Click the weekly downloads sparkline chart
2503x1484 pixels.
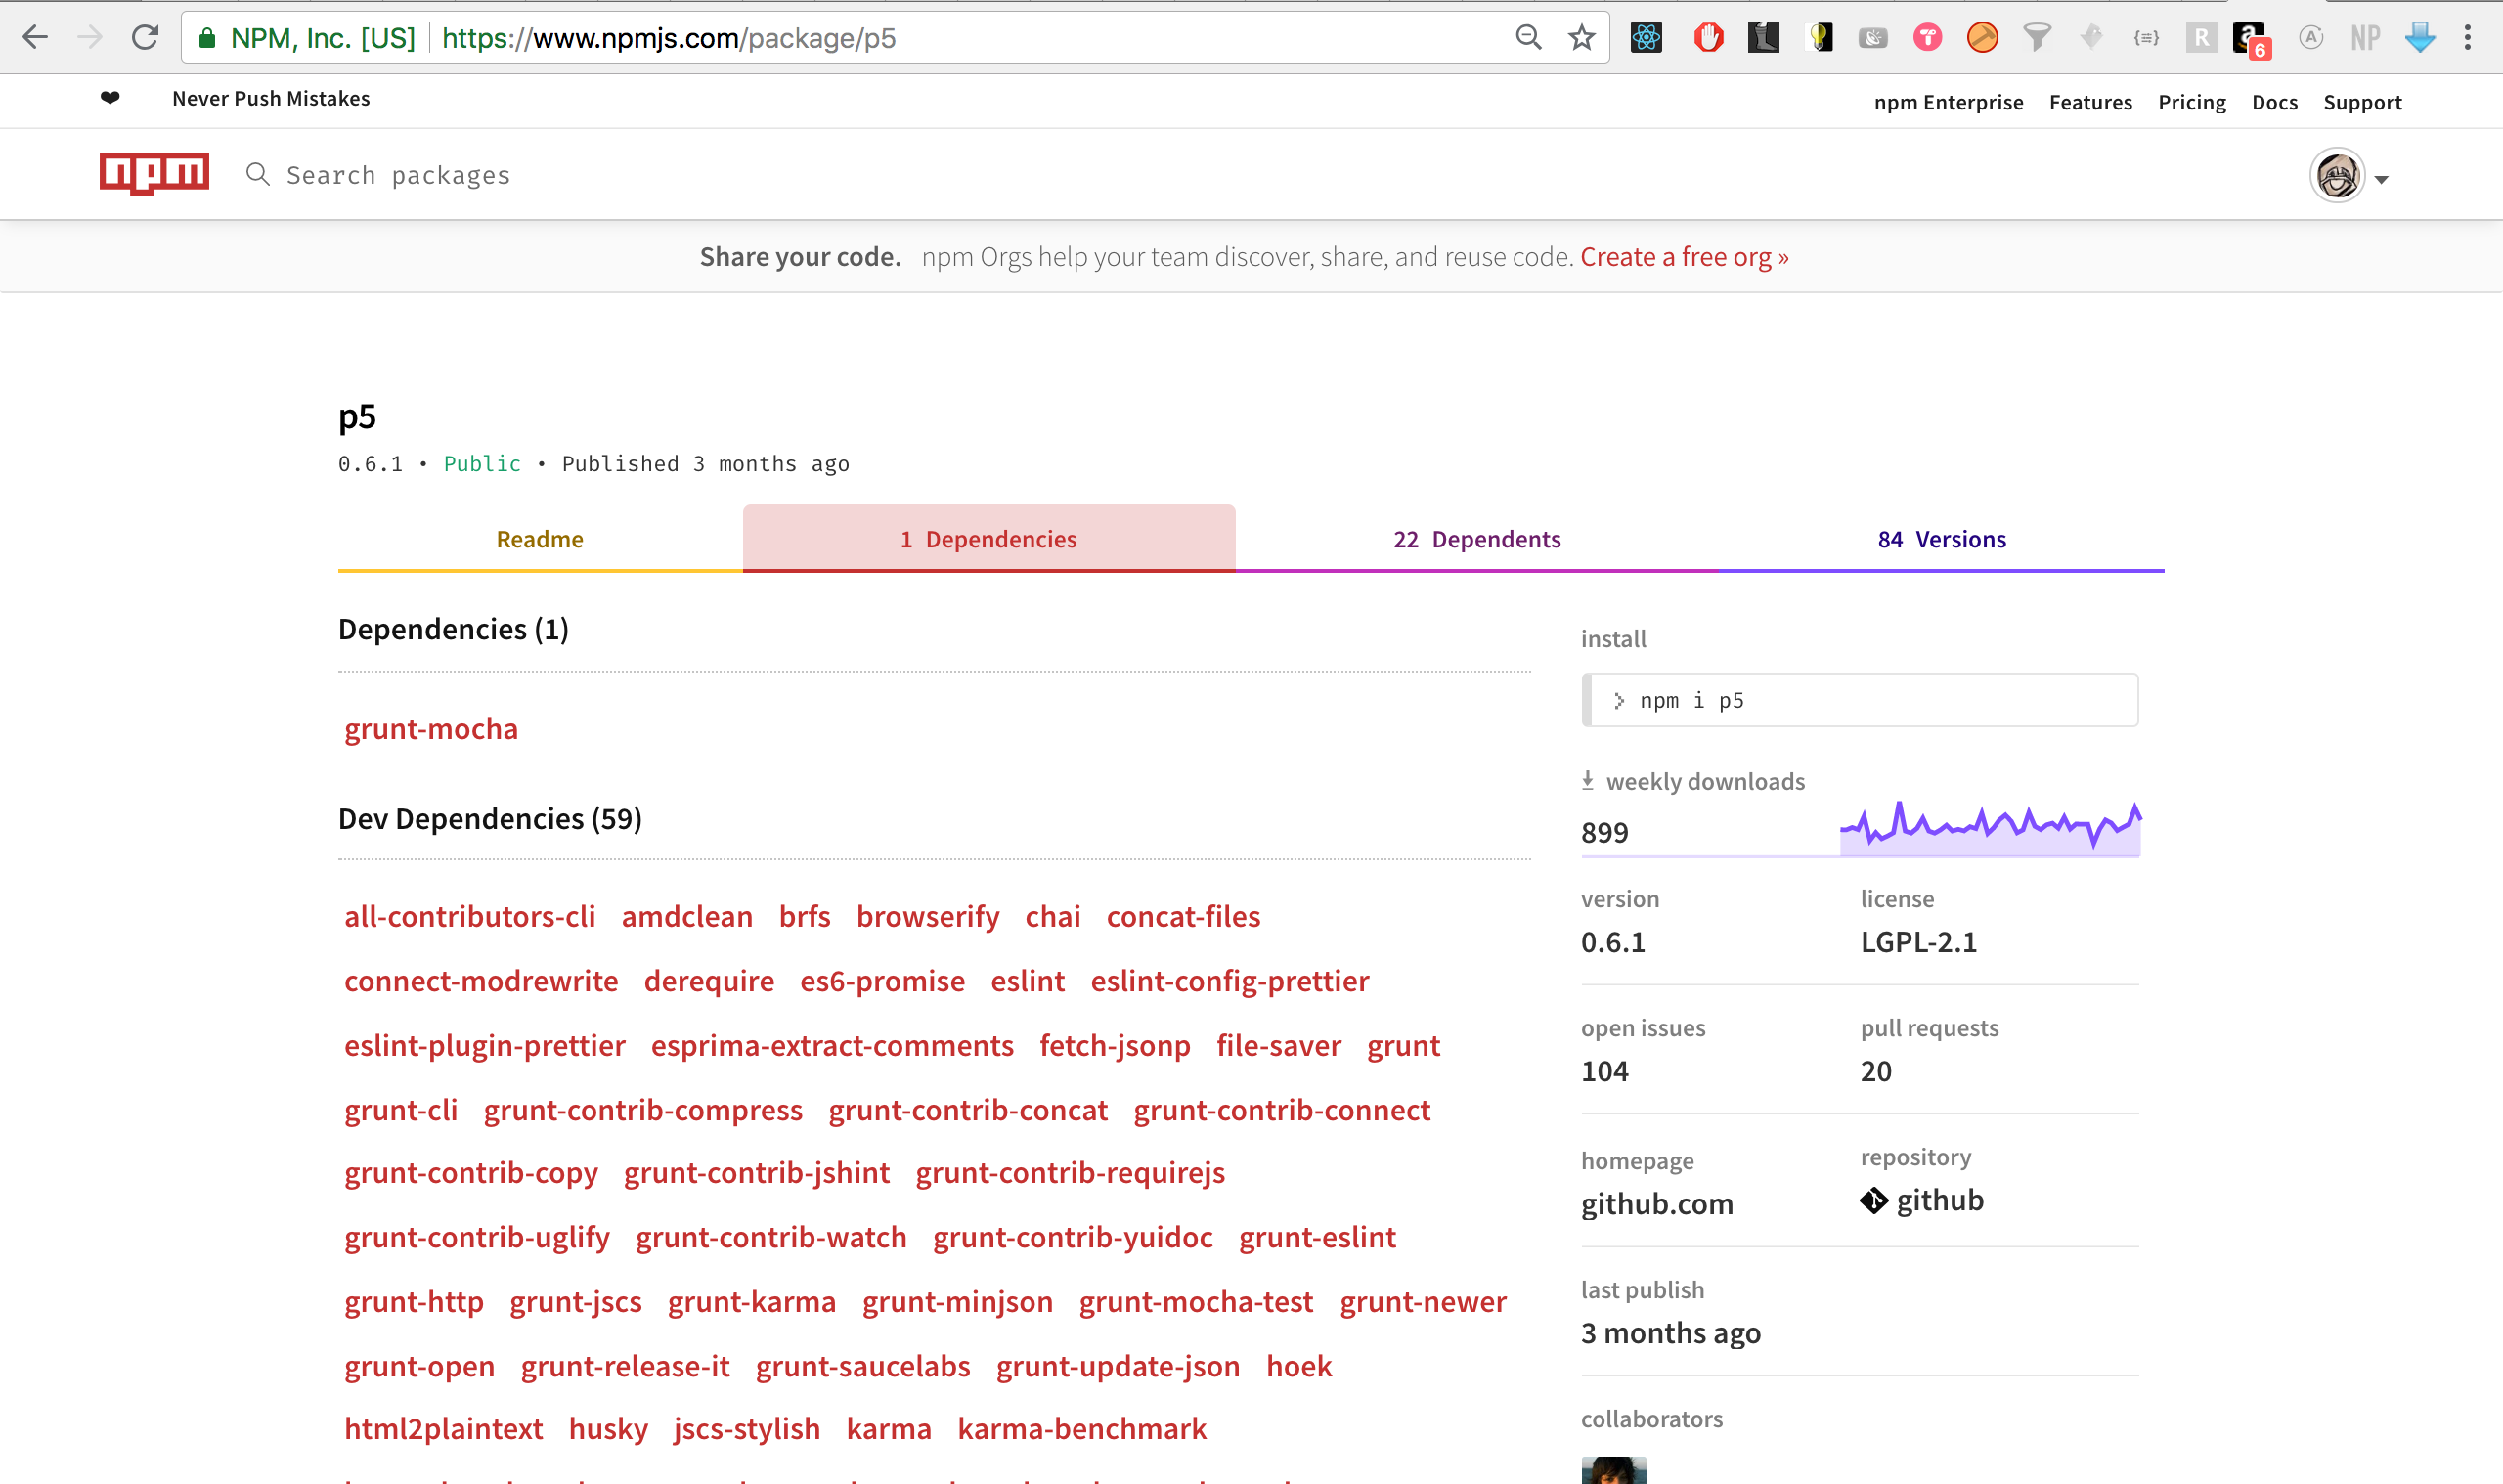click(1990, 829)
